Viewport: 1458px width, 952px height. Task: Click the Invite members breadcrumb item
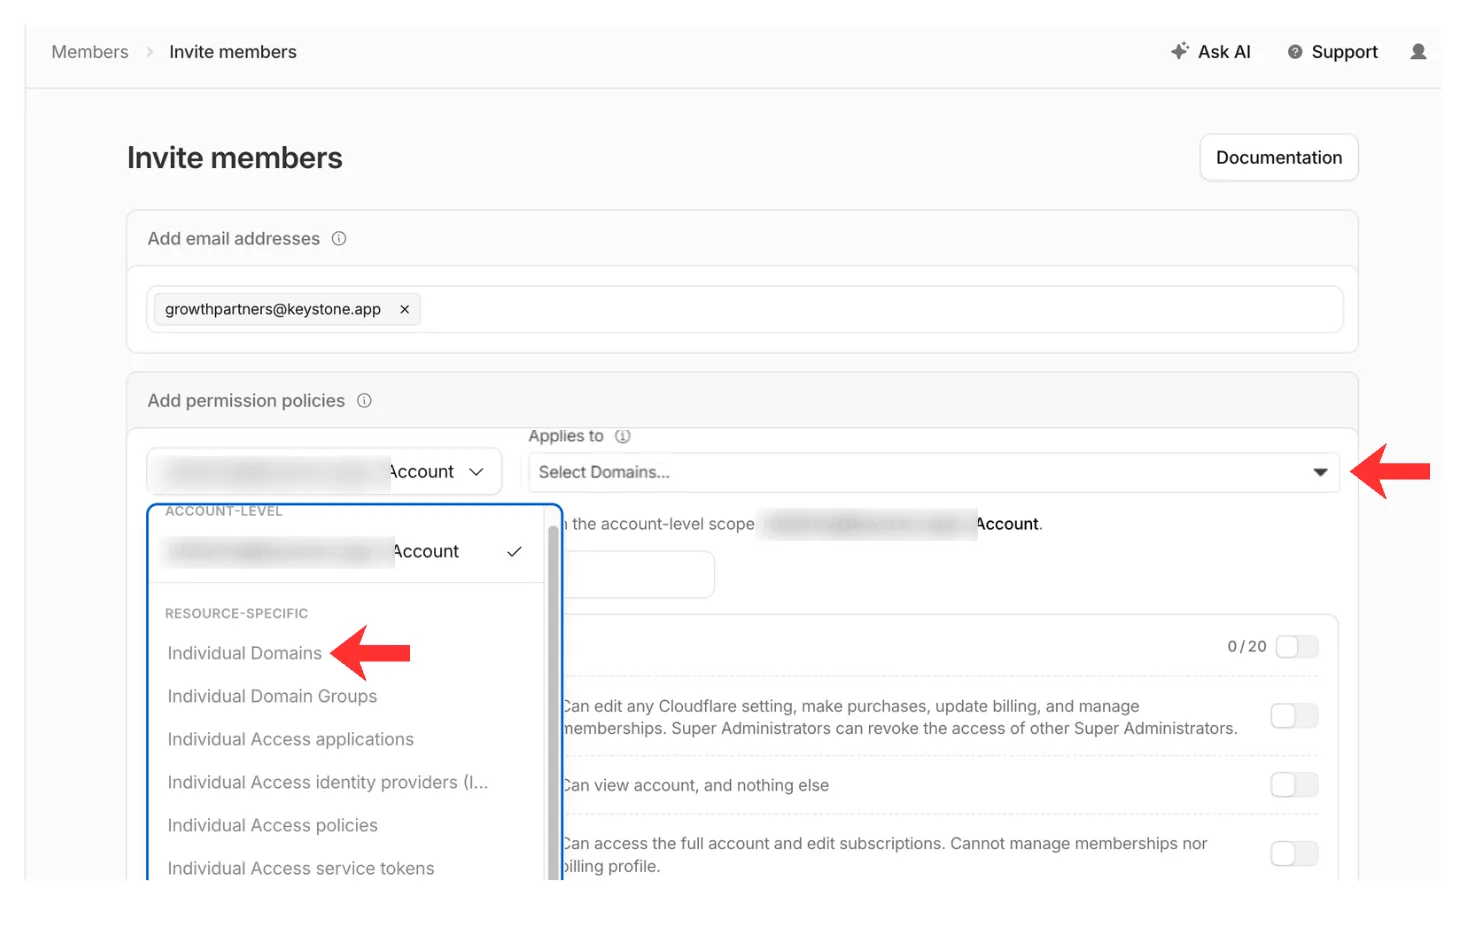click(x=233, y=52)
